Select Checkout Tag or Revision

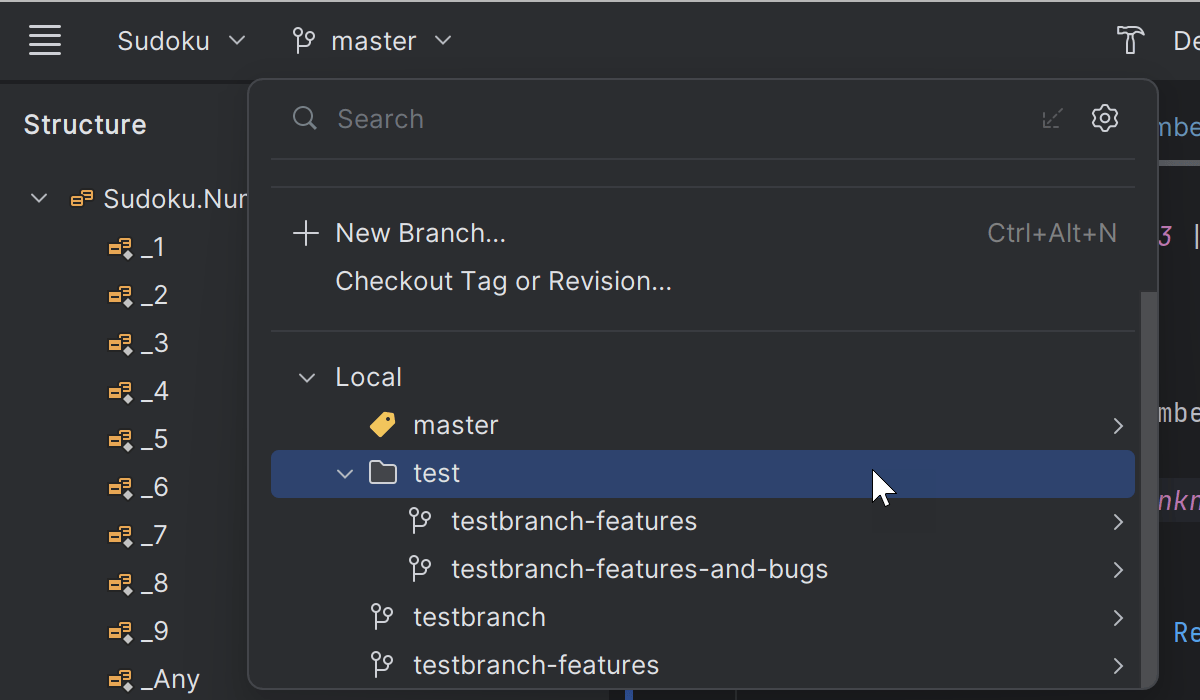click(x=503, y=281)
